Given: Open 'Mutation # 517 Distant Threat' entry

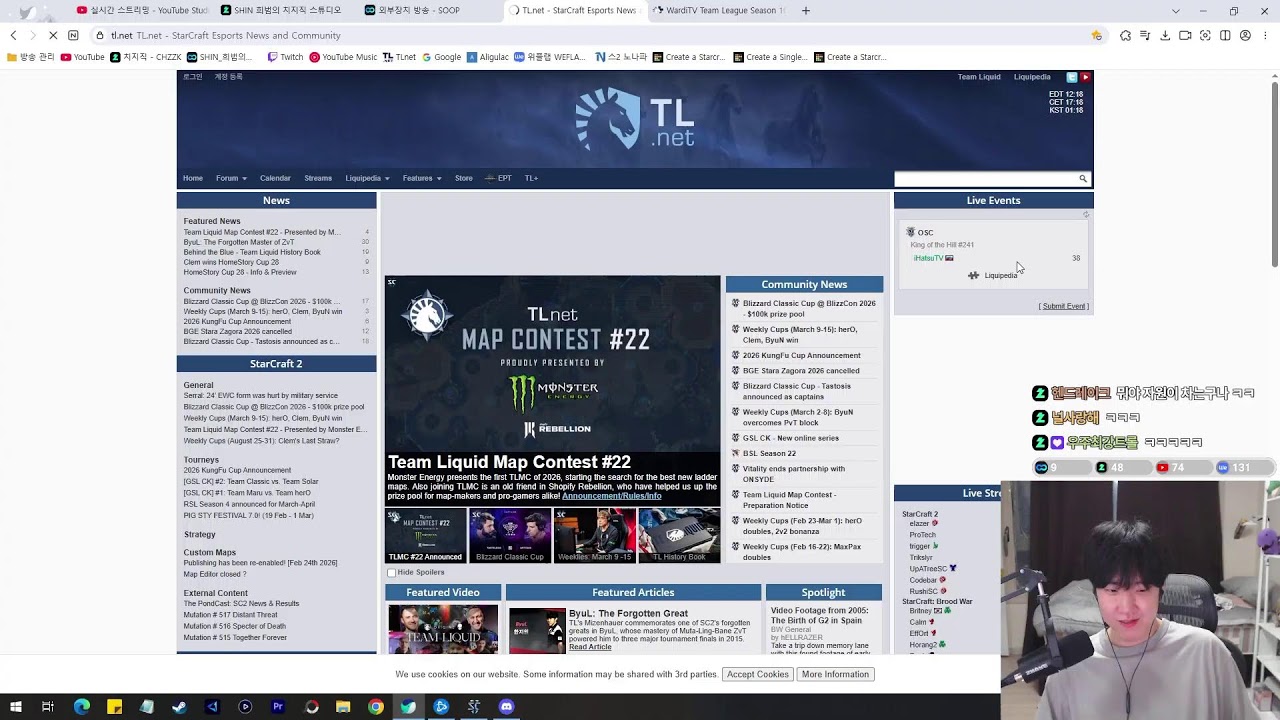Looking at the screenshot, I should 230,615.
